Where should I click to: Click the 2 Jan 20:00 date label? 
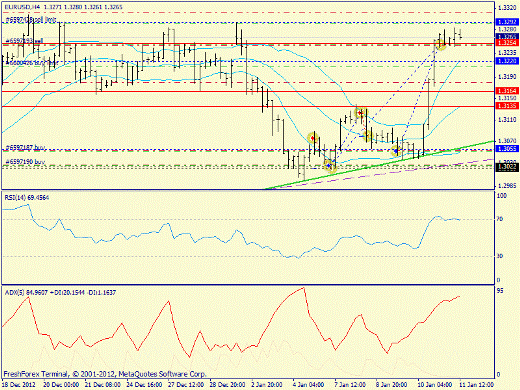[267, 384]
